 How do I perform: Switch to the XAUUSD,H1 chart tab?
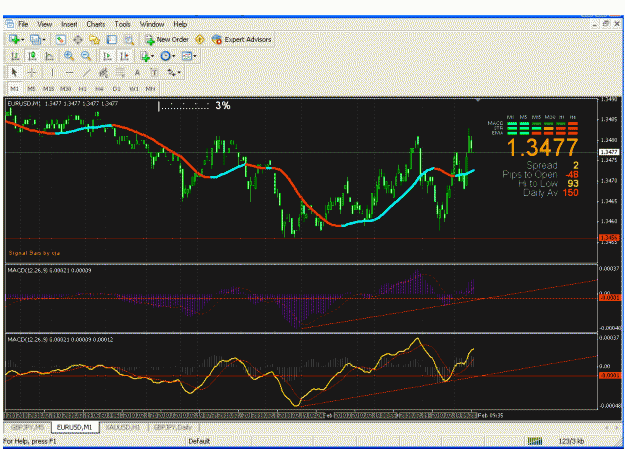[123, 427]
